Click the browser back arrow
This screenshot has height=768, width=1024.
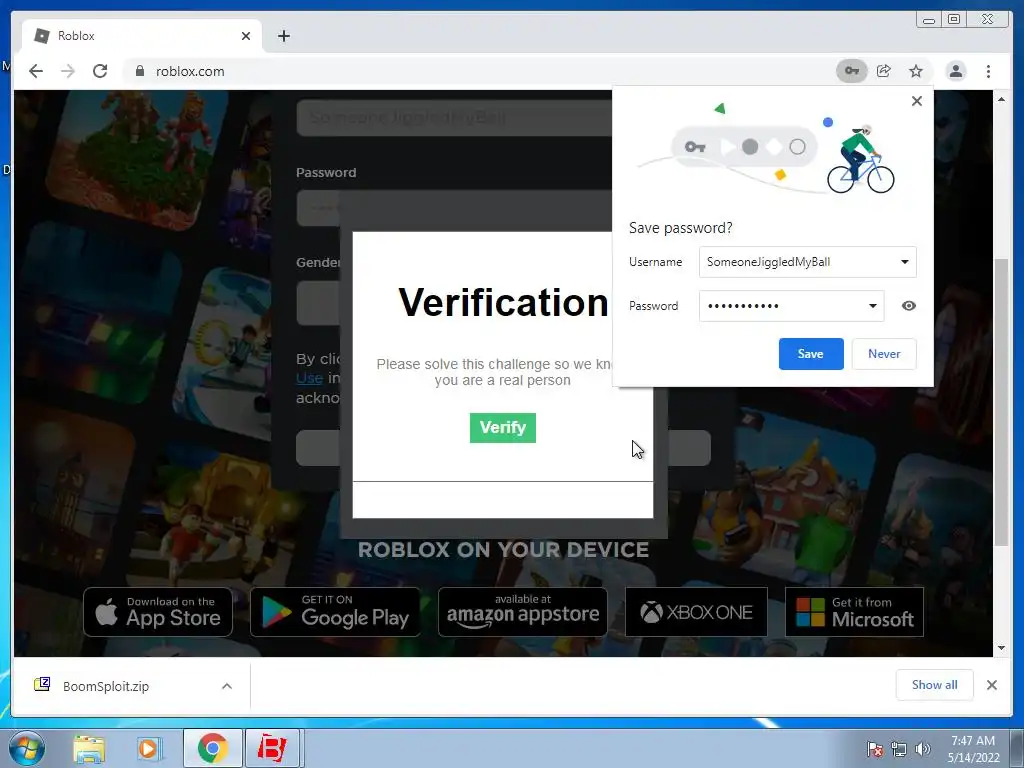click(x=36, y=71)
